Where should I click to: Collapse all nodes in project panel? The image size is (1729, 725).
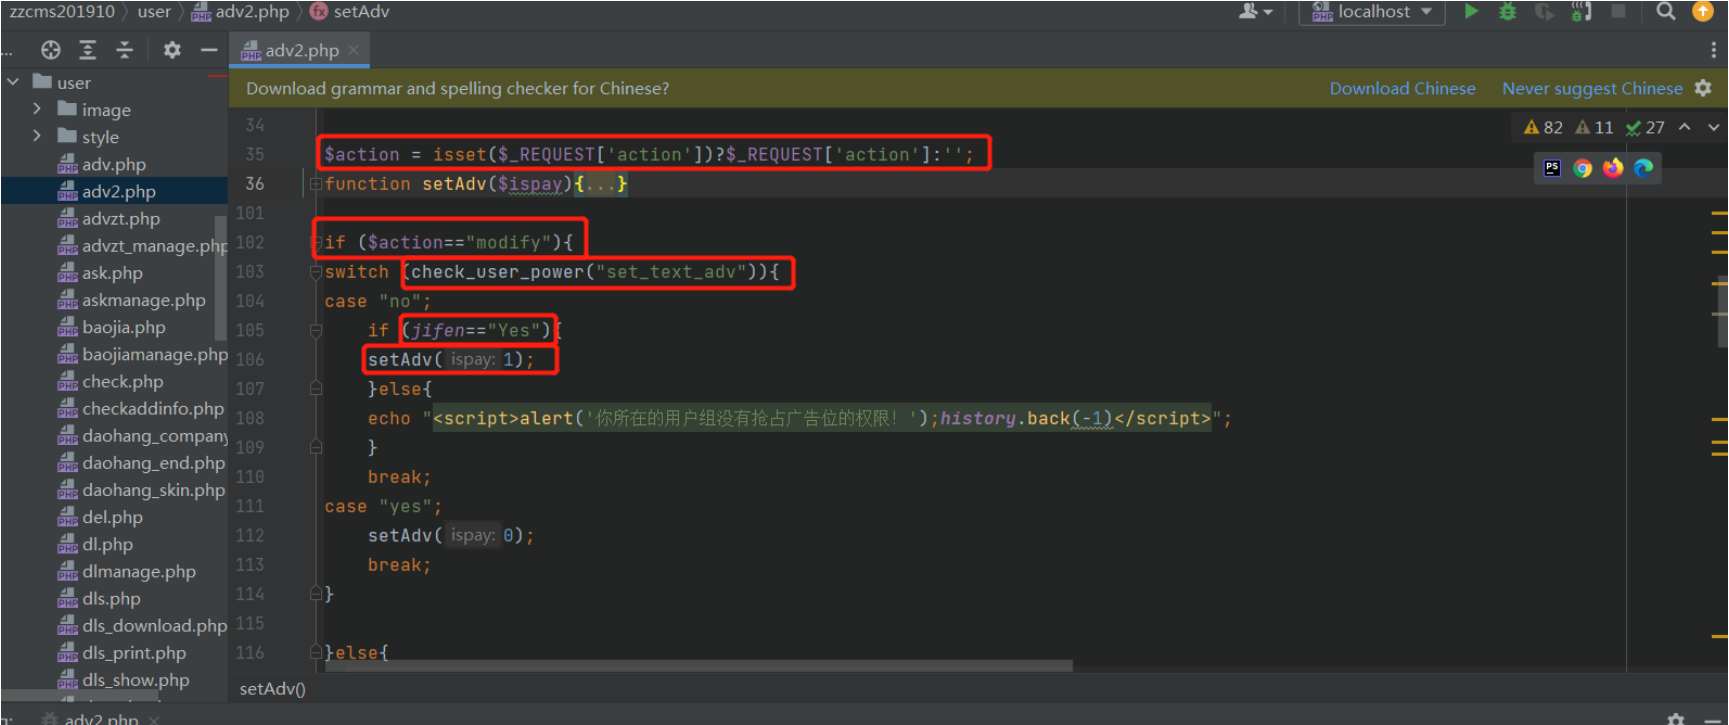tap(125, 50)
